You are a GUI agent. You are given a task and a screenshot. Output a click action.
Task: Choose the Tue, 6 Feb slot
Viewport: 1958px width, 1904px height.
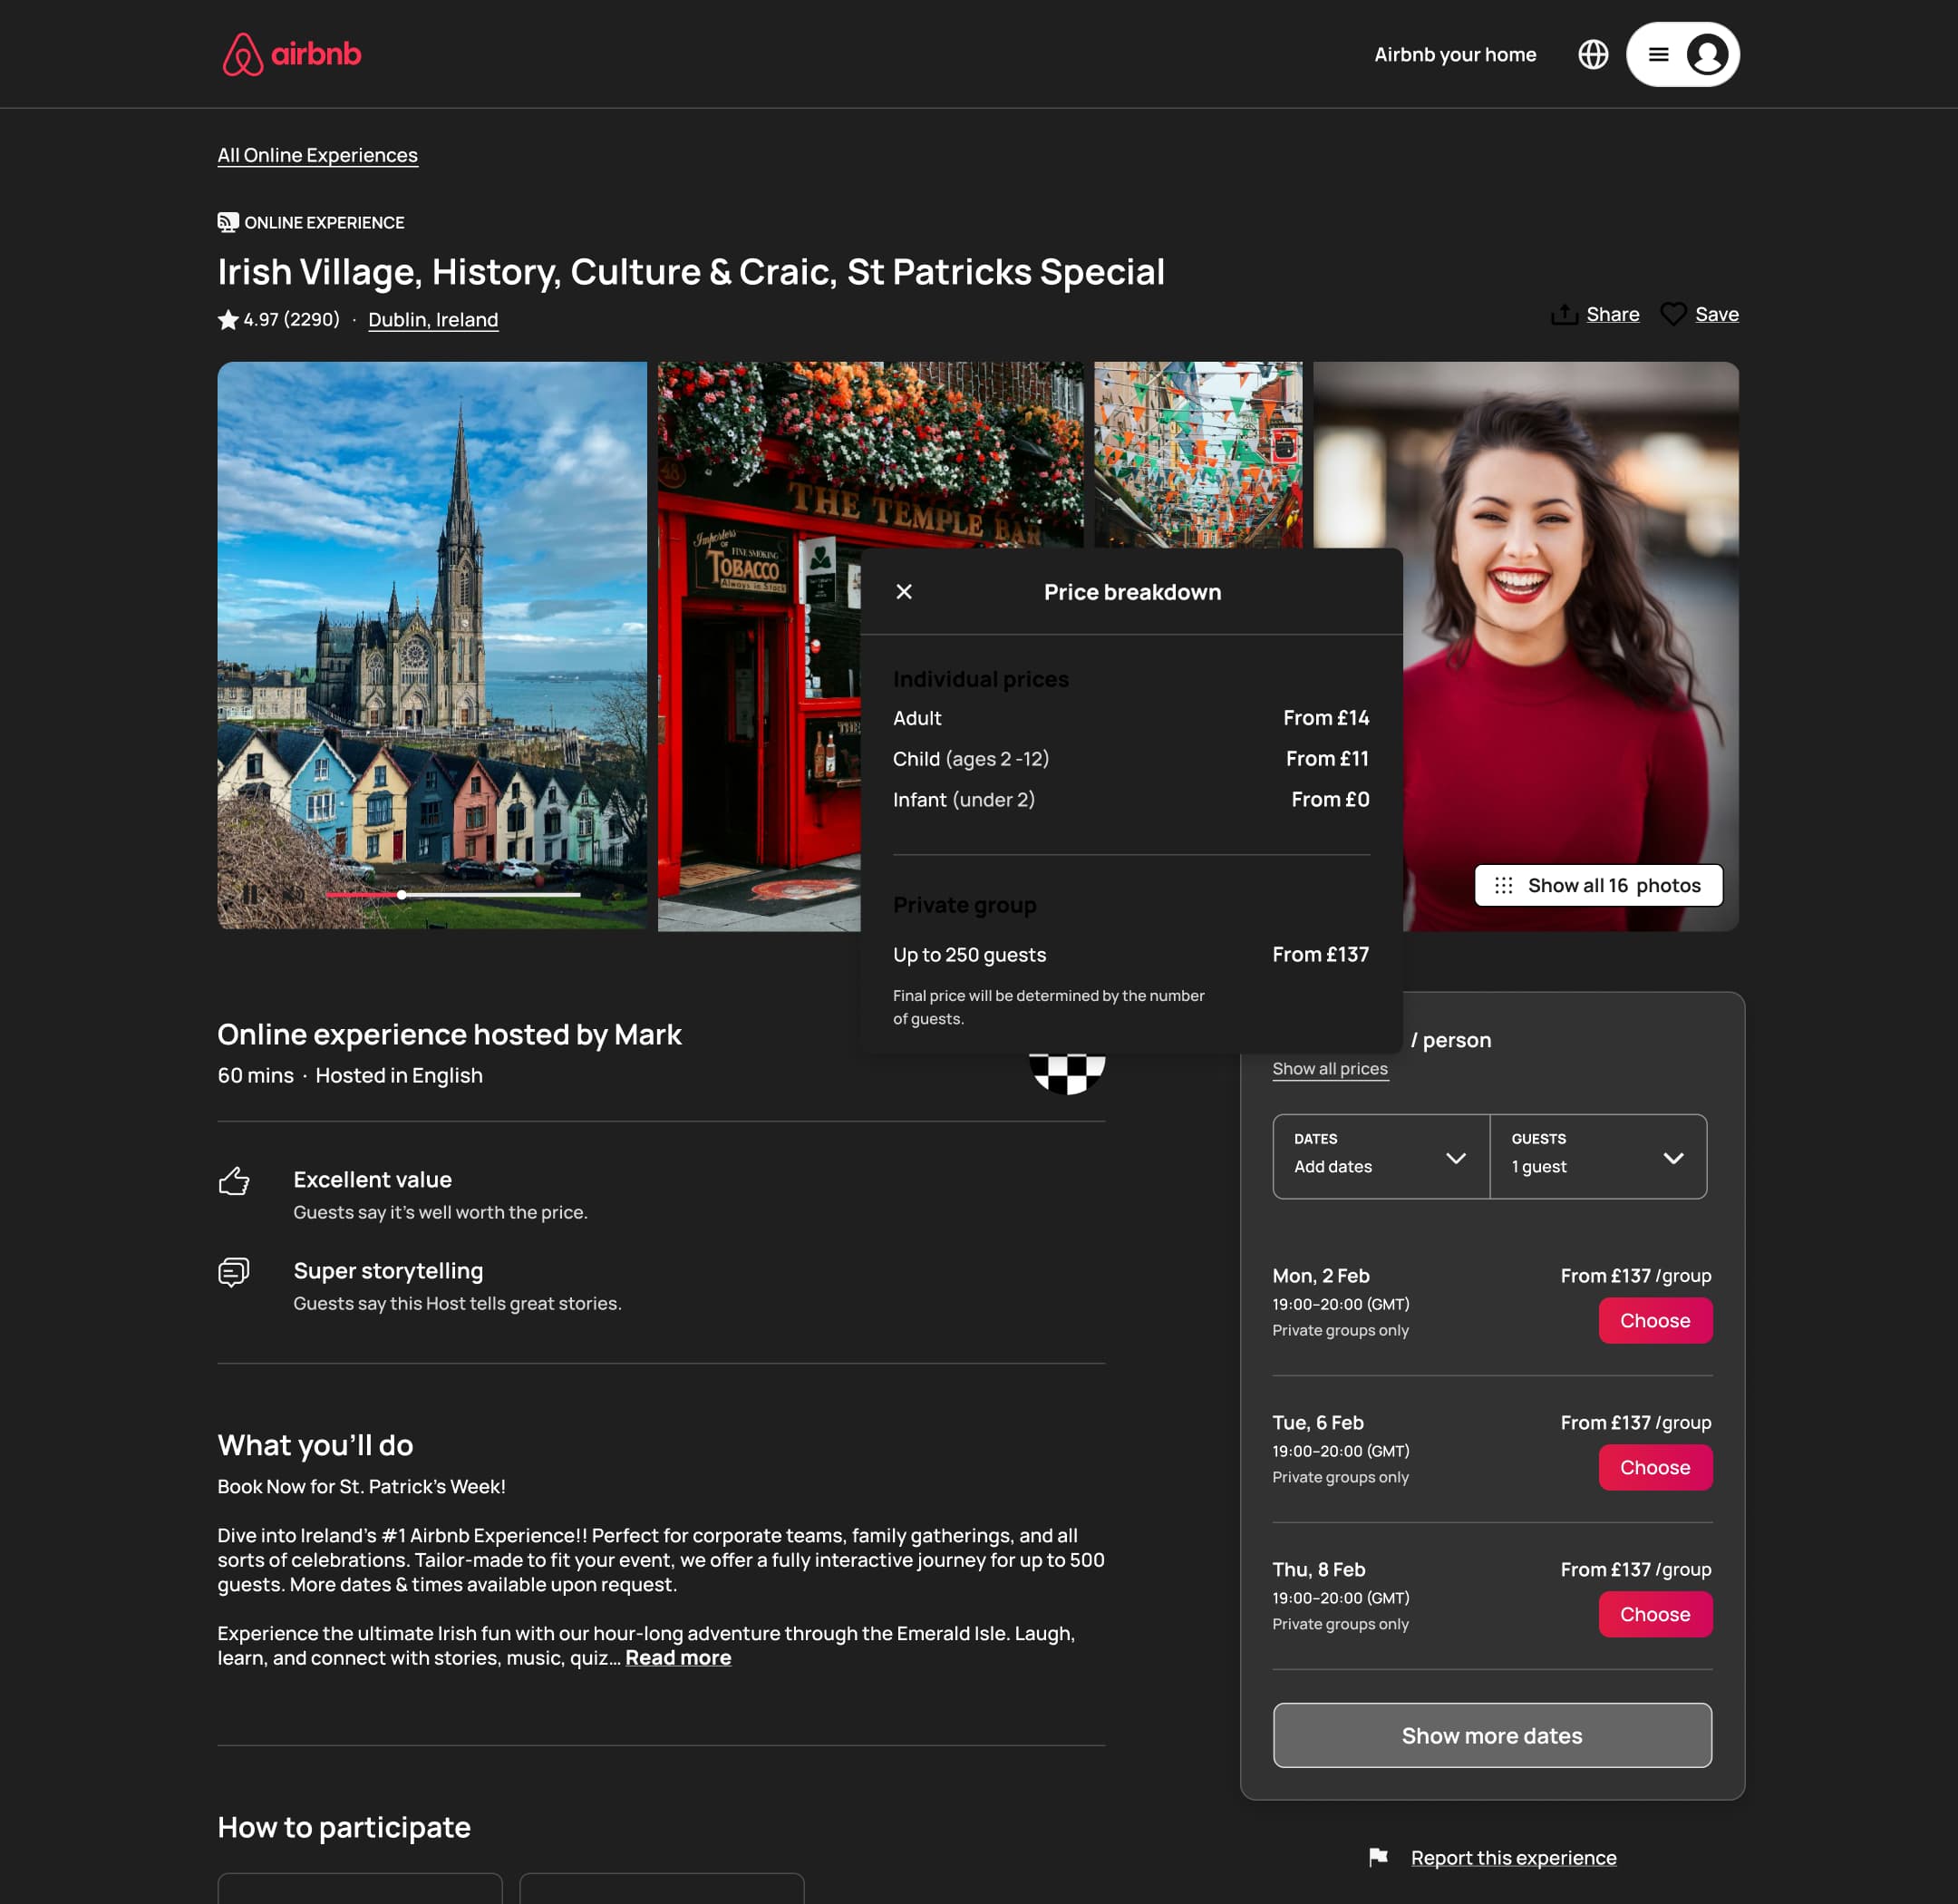coord(1655,1467)
